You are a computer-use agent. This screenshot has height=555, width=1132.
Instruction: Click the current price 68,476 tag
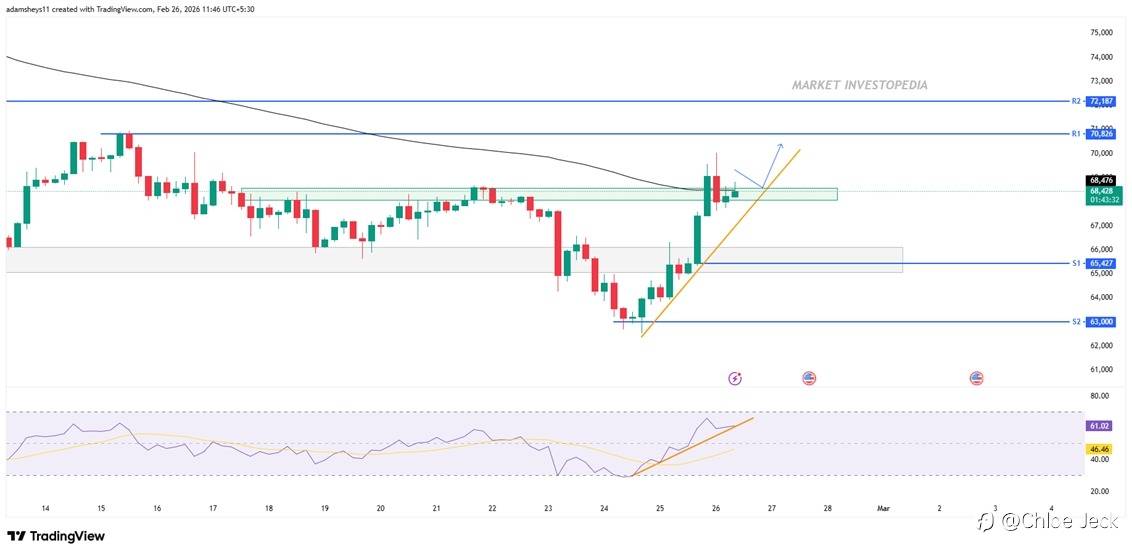pyautogui.click(x=1101, y=180)
